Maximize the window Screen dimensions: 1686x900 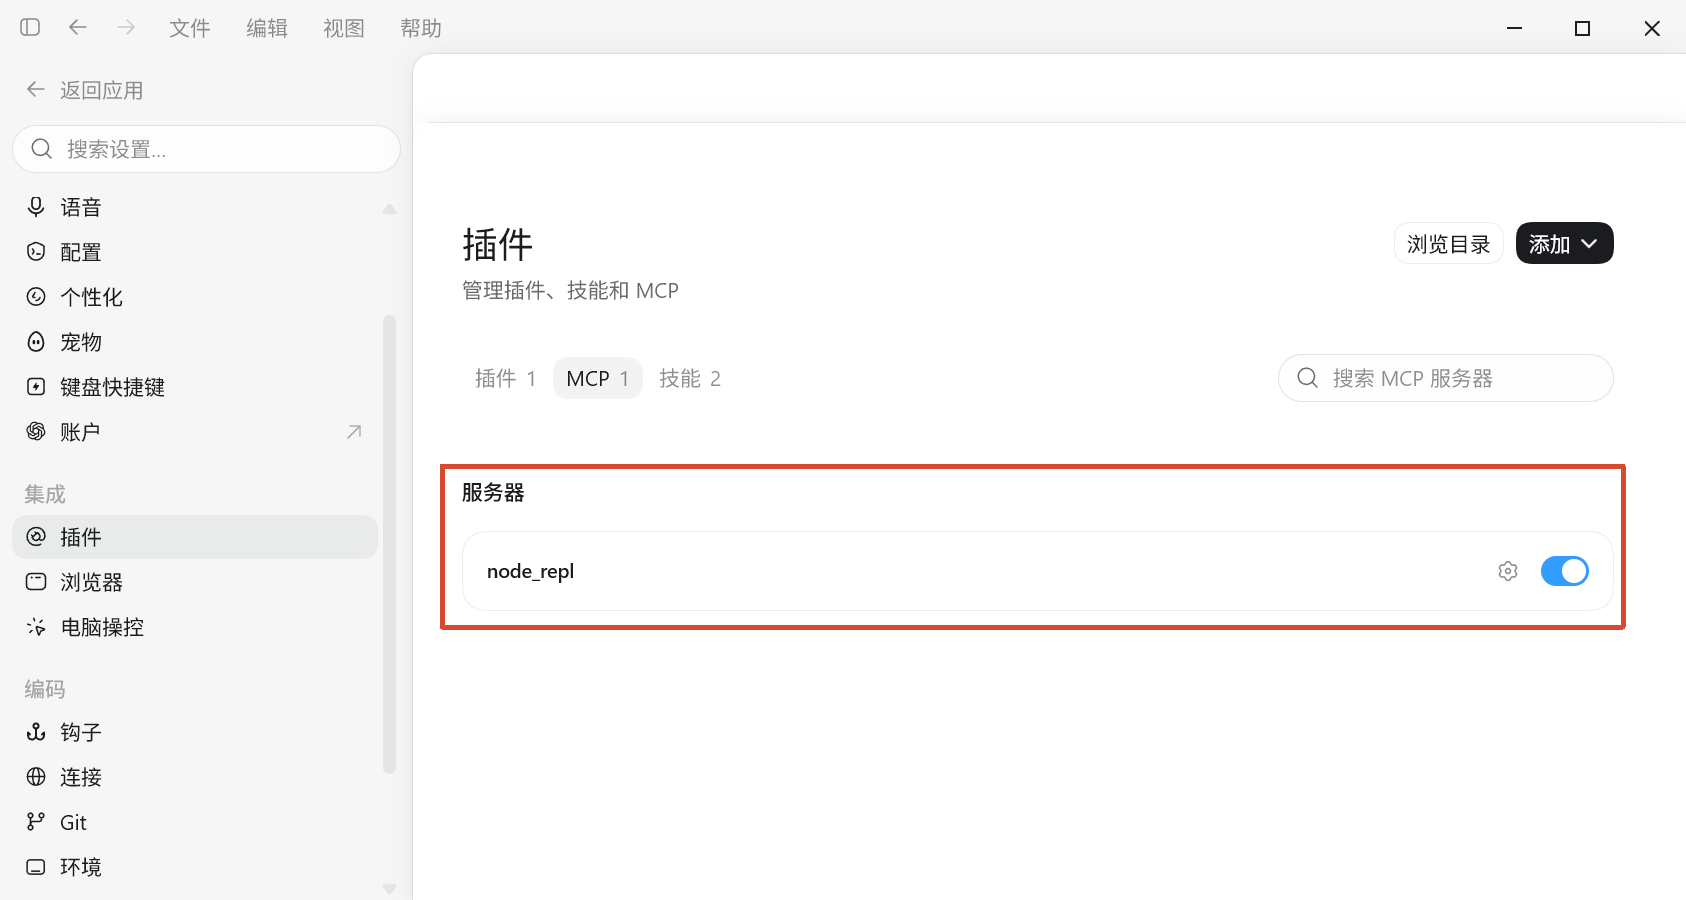pyautogui.click(x=1582, y=28)
